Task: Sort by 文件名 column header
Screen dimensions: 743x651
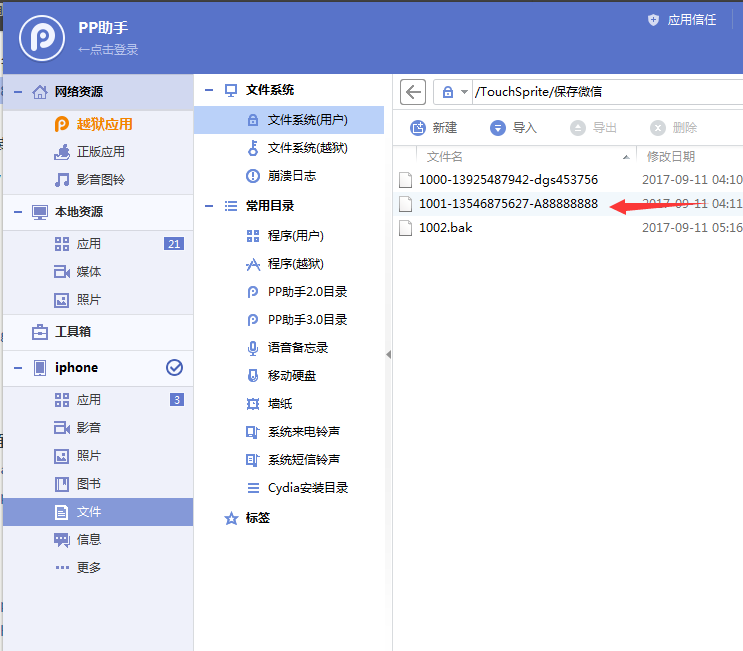Action: [445, 157]
